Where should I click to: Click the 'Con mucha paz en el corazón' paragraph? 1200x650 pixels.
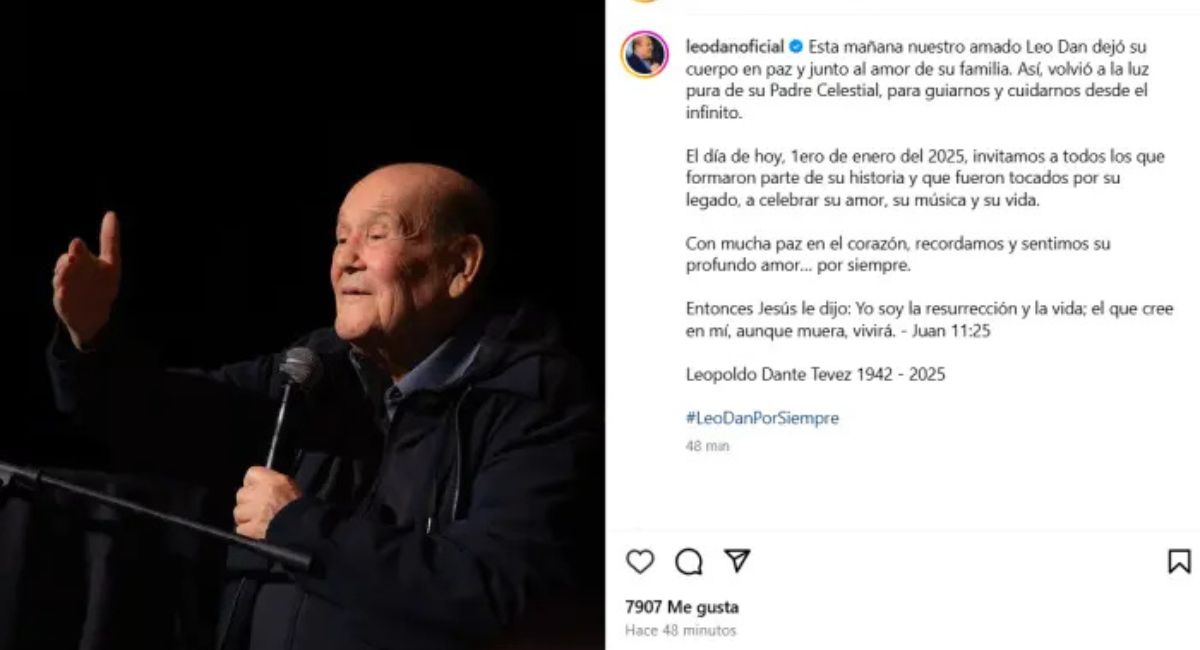[898, 254]
